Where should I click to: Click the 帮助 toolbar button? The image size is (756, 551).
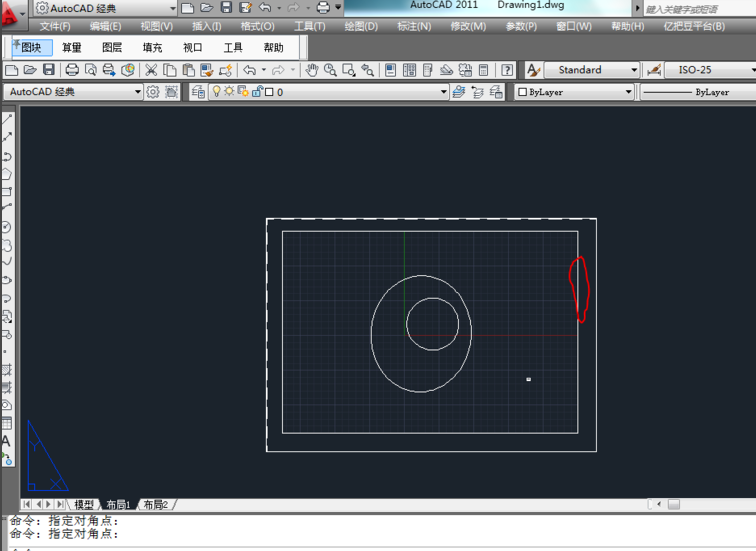[x=273, y=47]
